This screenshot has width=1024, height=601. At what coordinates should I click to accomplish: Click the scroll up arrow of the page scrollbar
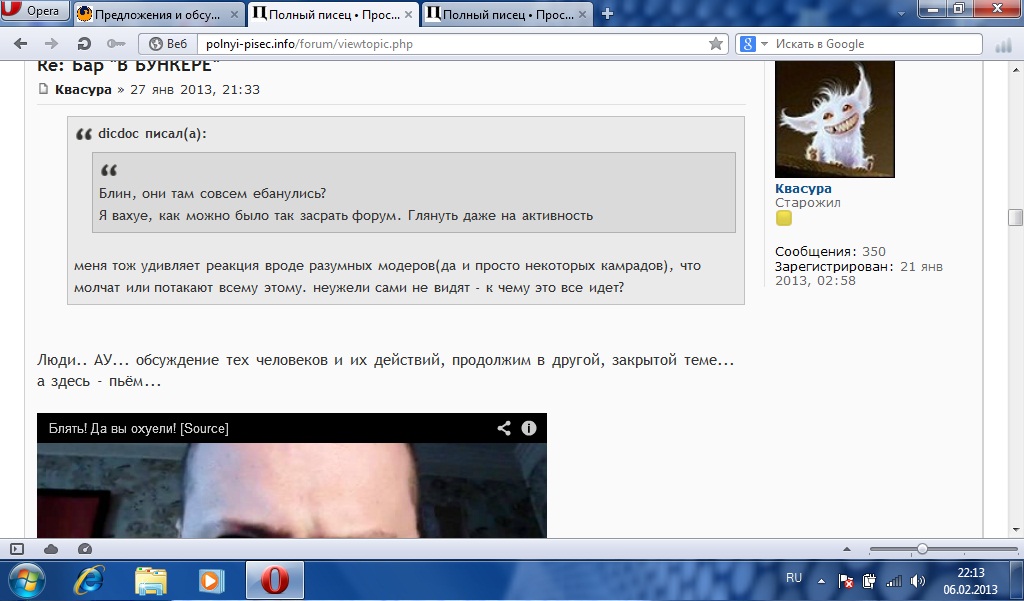tap(1015, 70)
